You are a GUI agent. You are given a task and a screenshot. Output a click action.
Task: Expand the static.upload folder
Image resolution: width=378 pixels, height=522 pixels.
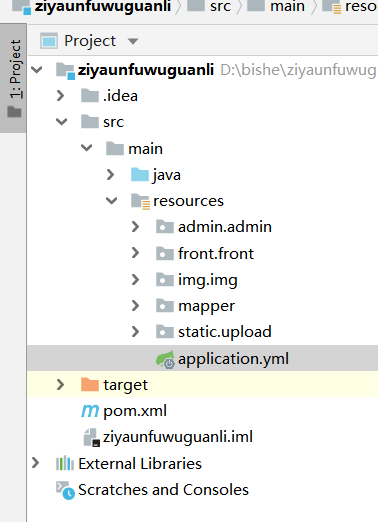pyautogui.click(x=135, y=332)
